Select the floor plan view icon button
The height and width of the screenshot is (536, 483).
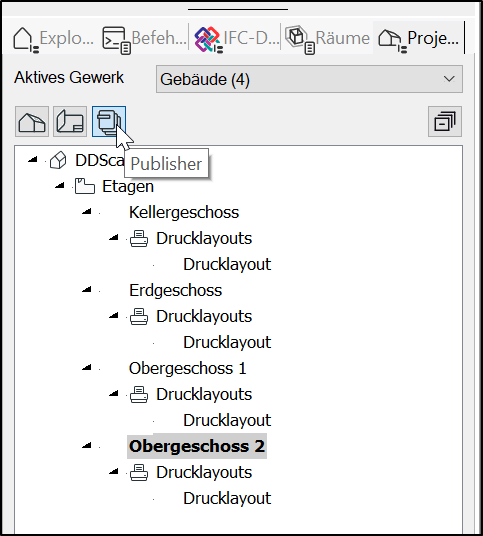[70, 122]
